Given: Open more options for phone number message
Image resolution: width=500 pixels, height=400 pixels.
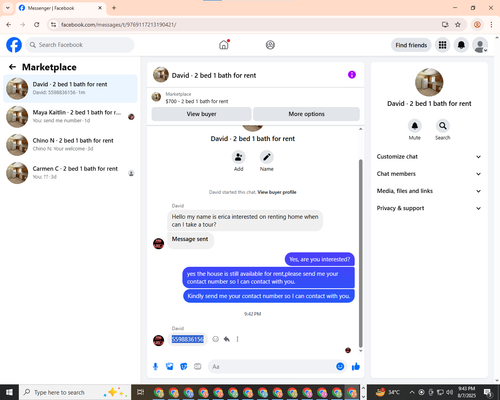Looking at the screenshot, I should (x=237, y=339).
